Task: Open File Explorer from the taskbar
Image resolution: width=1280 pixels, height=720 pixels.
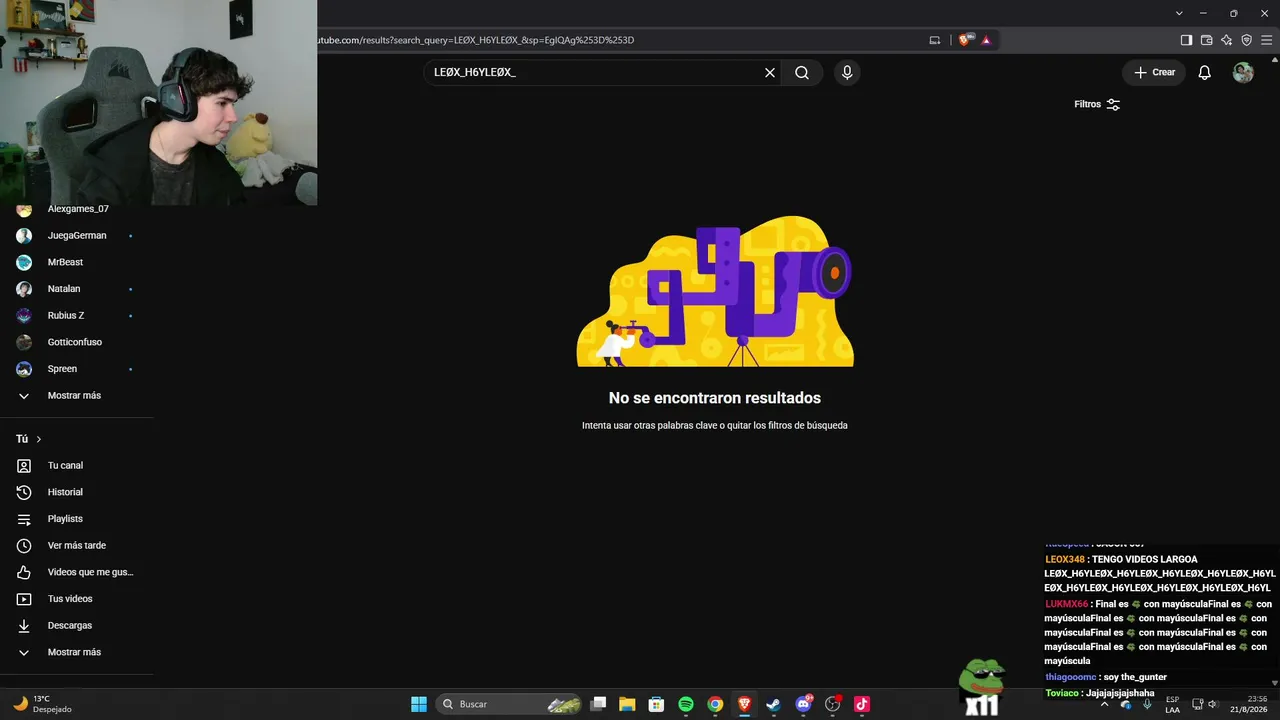Action: tap(627, 704)
